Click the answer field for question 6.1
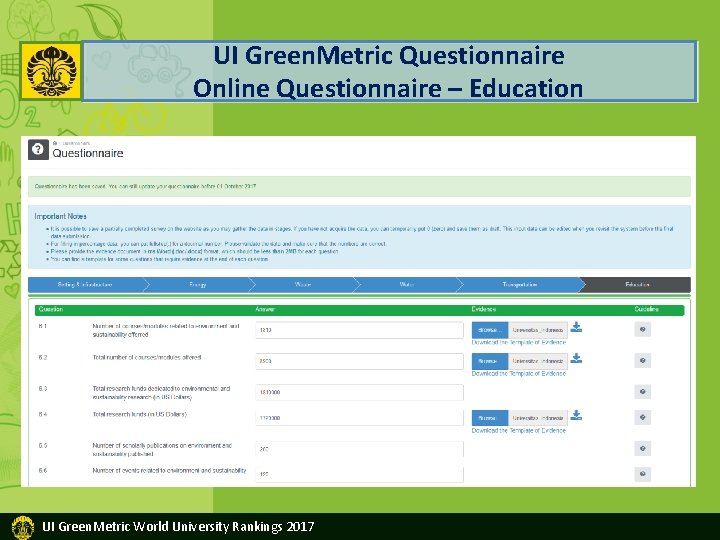This screenshot has width=720, height=540. (359, 330)
